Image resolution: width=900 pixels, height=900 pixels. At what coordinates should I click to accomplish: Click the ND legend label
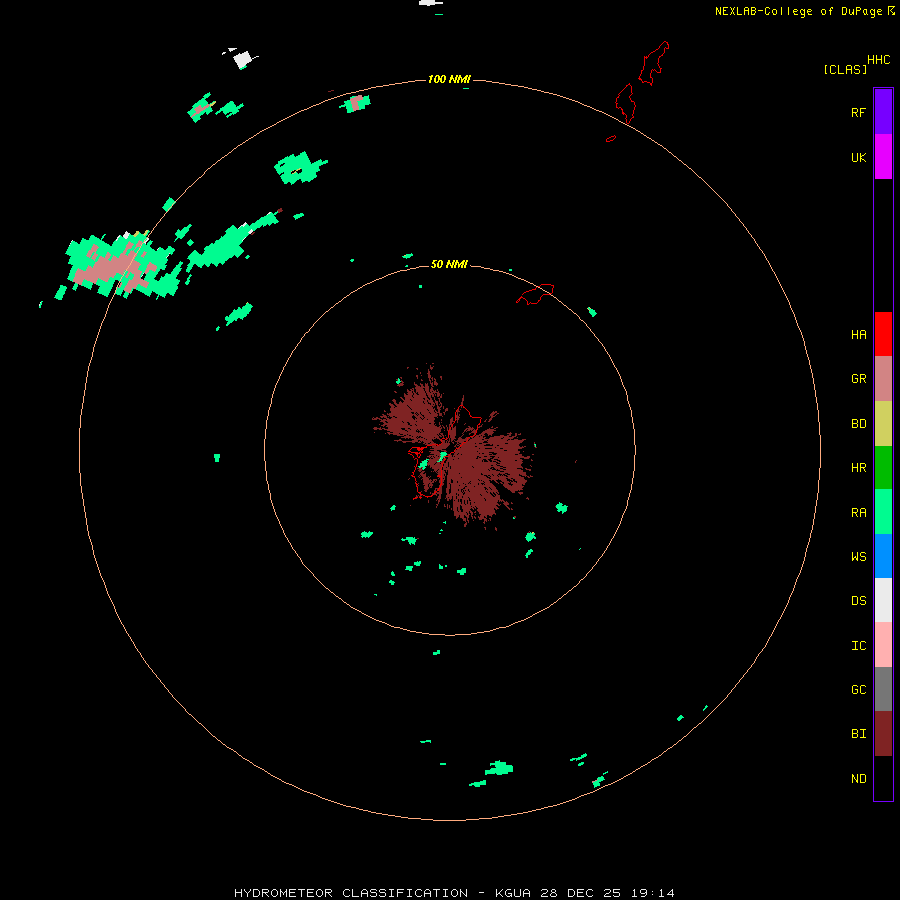[x=858, y=779]
